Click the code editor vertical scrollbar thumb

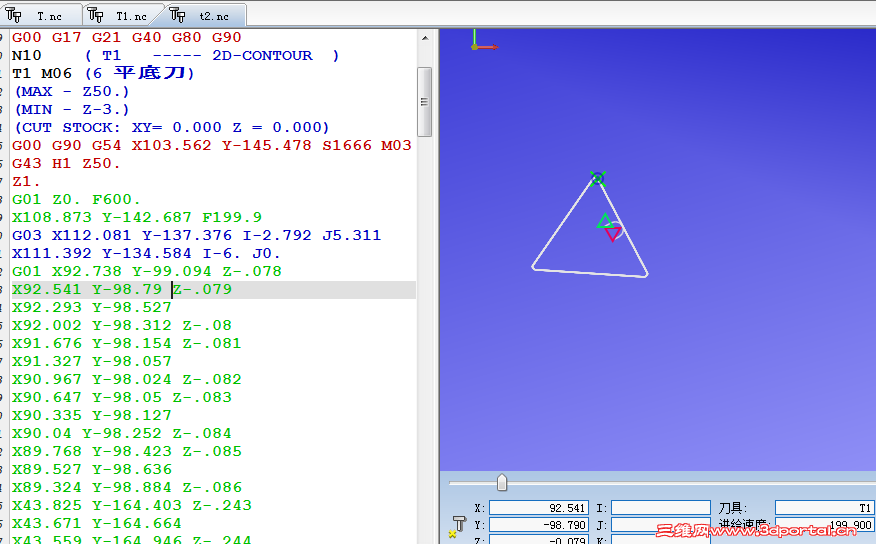pyautogui.click(x=425, y=102)
